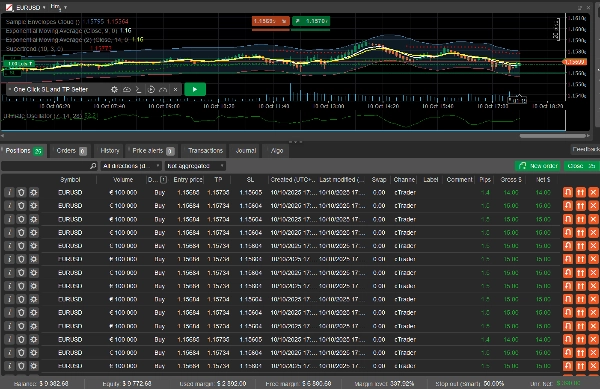Click the Feedback button
The height and width of the screenshot is (389, 600).
point(585,150)
